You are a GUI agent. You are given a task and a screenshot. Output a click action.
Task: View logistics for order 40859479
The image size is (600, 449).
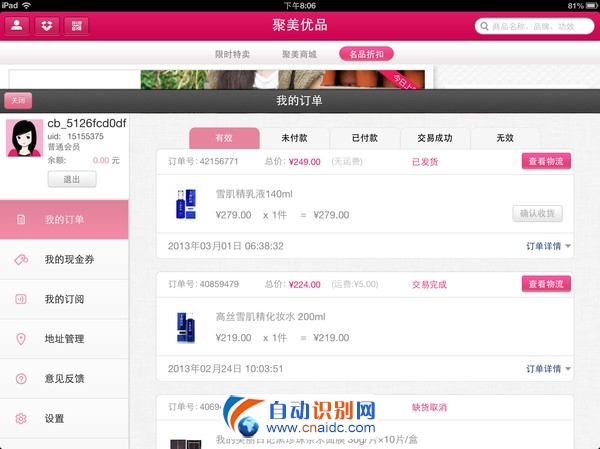pyautogui.click(x=546, y=284)
